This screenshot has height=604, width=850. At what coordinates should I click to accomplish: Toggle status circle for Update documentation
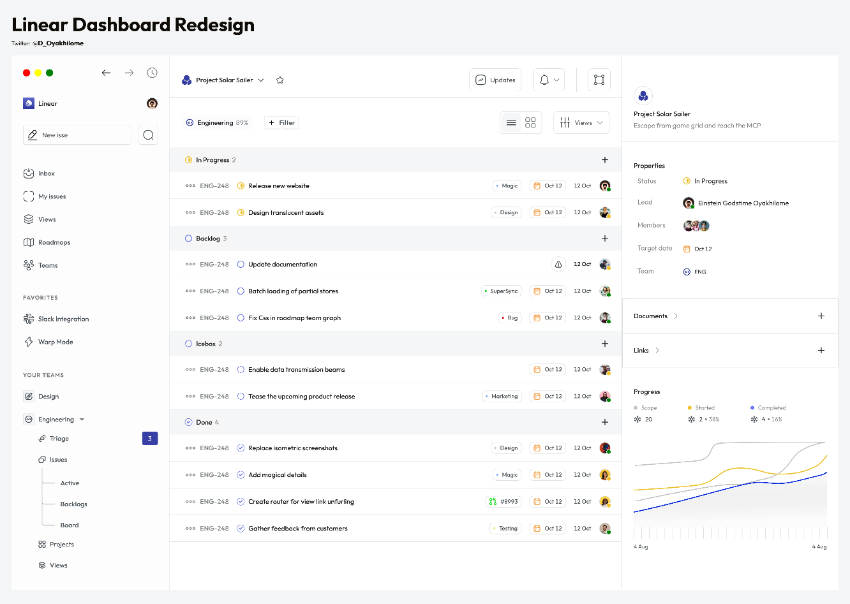(240, 264)
